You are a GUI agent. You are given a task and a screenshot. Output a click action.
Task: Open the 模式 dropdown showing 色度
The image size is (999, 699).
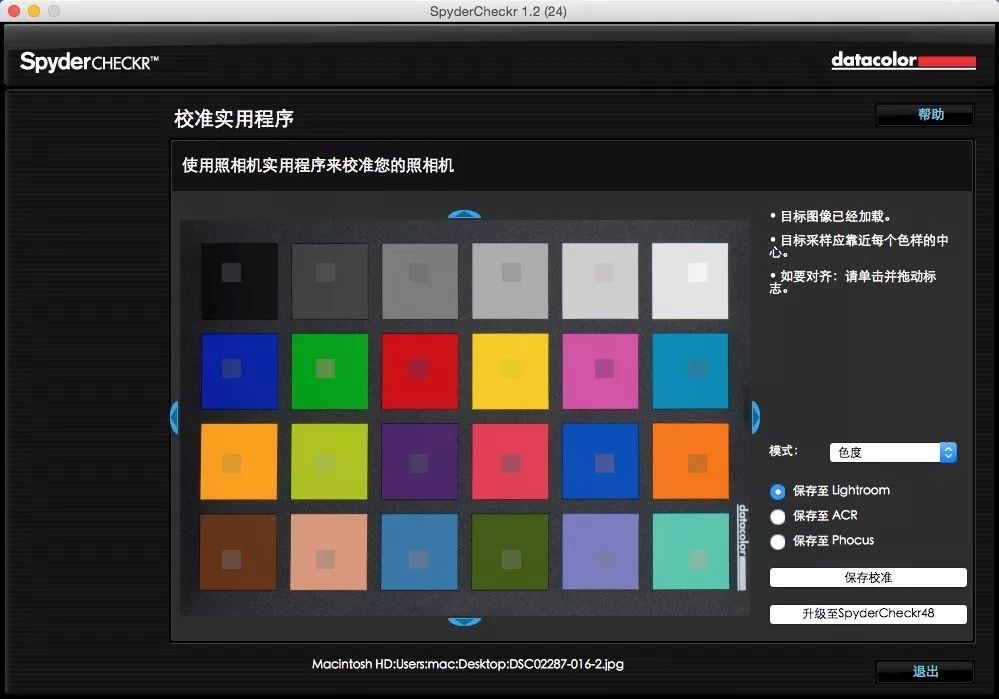[893, 452]
